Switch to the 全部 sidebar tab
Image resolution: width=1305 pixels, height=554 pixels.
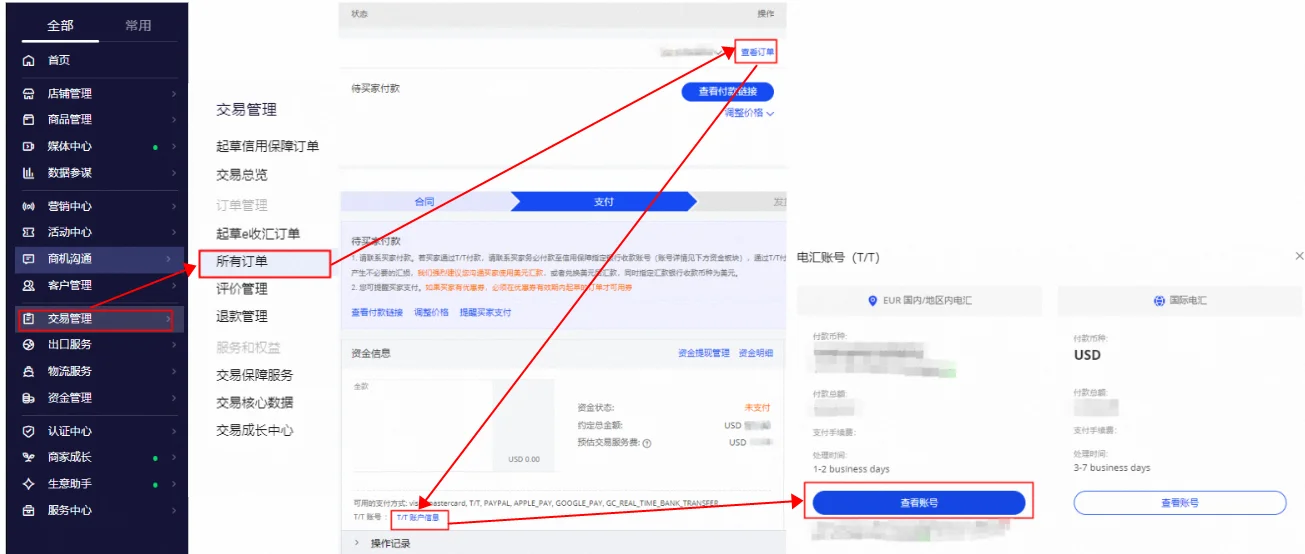click(60, 26)
